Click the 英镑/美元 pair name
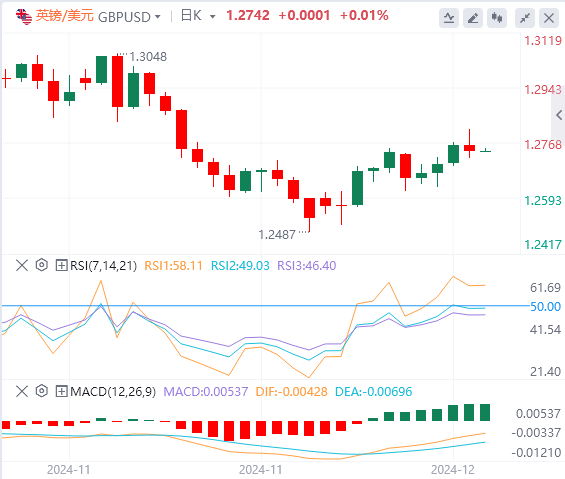 64,16
